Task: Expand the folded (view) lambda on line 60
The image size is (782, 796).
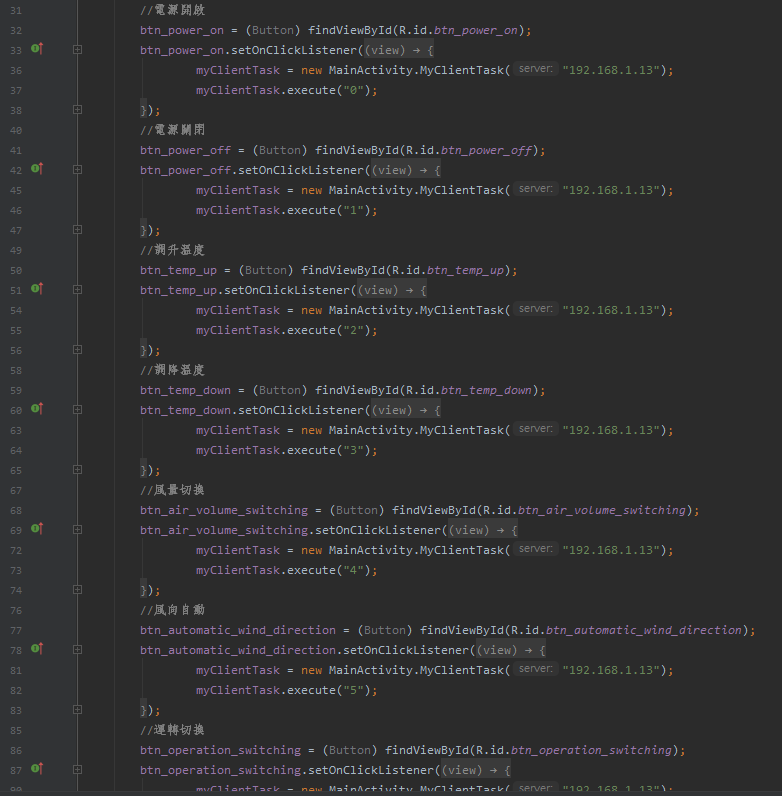Action: click(391, 410)
